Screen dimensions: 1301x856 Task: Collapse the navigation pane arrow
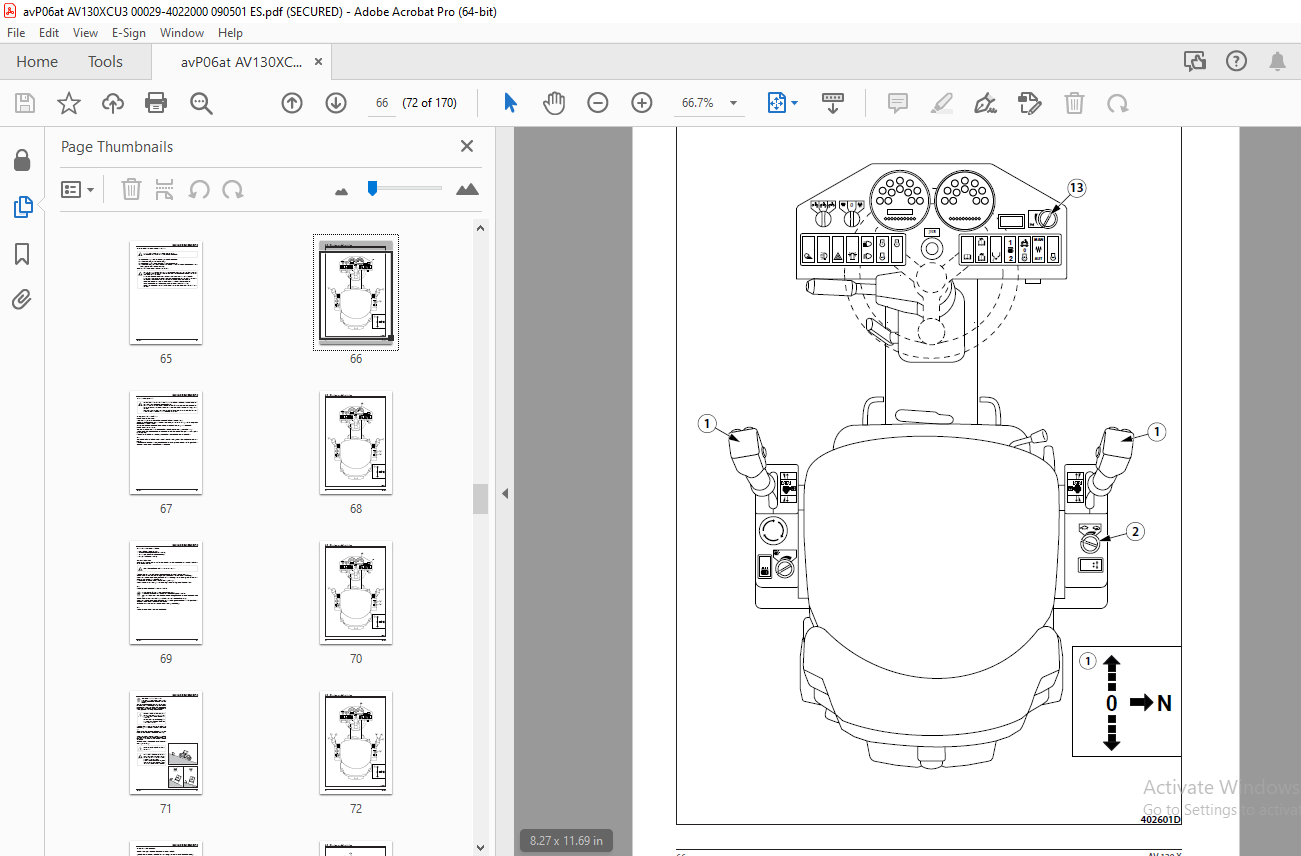pos(505,493)
